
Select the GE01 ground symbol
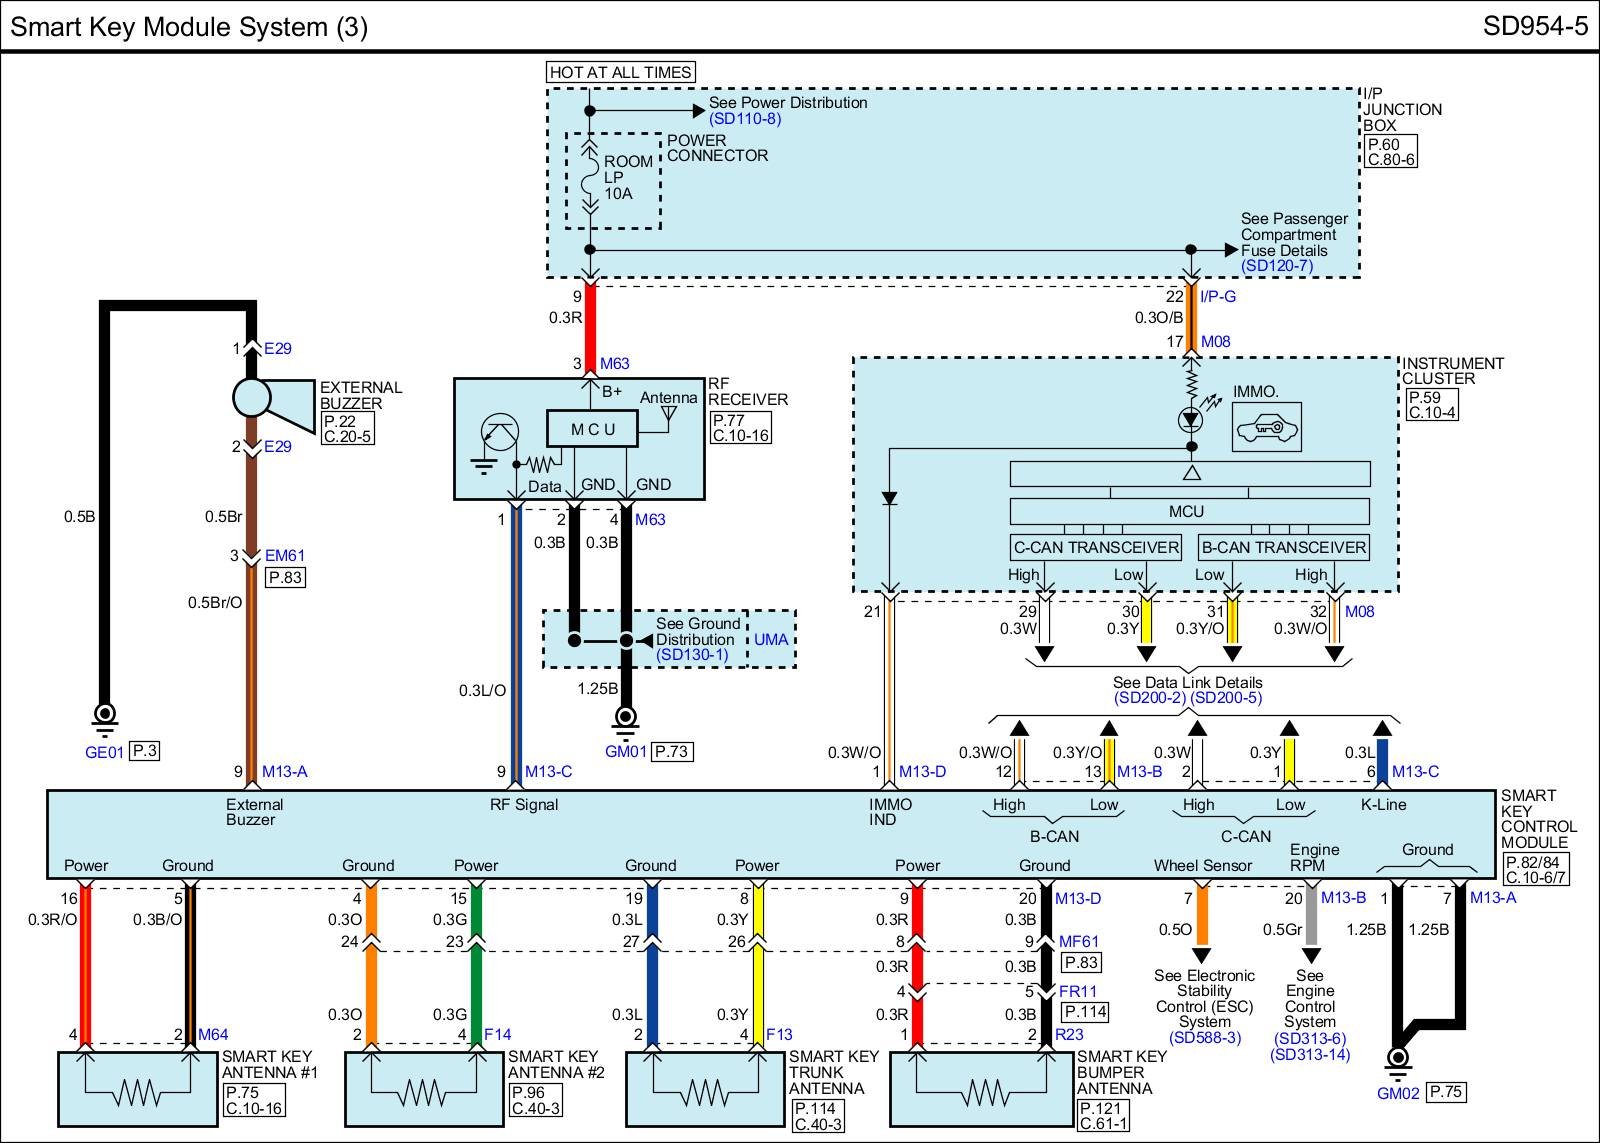point(104,716)
